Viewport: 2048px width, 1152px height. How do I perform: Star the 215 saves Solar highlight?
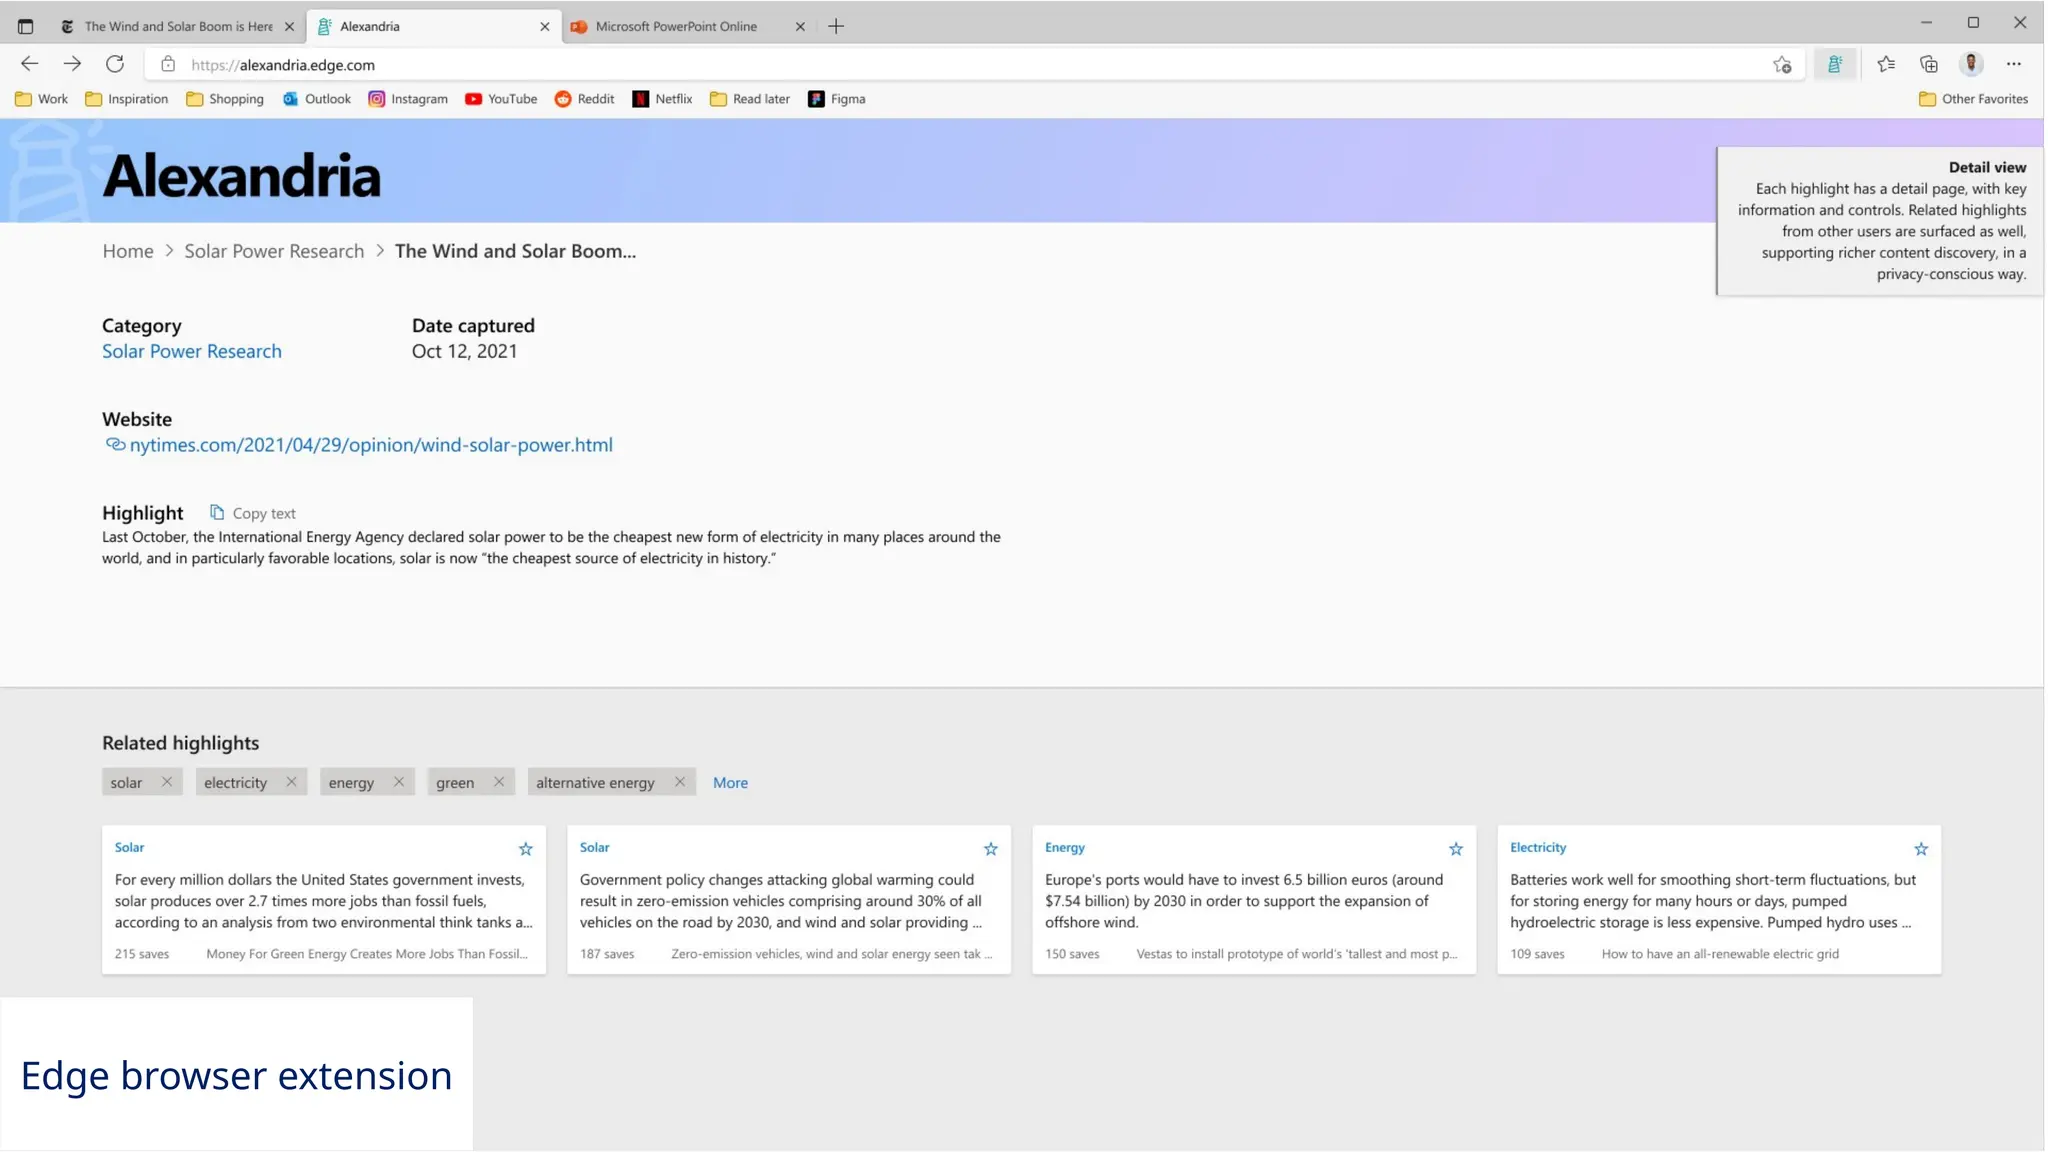click(526, 849)
